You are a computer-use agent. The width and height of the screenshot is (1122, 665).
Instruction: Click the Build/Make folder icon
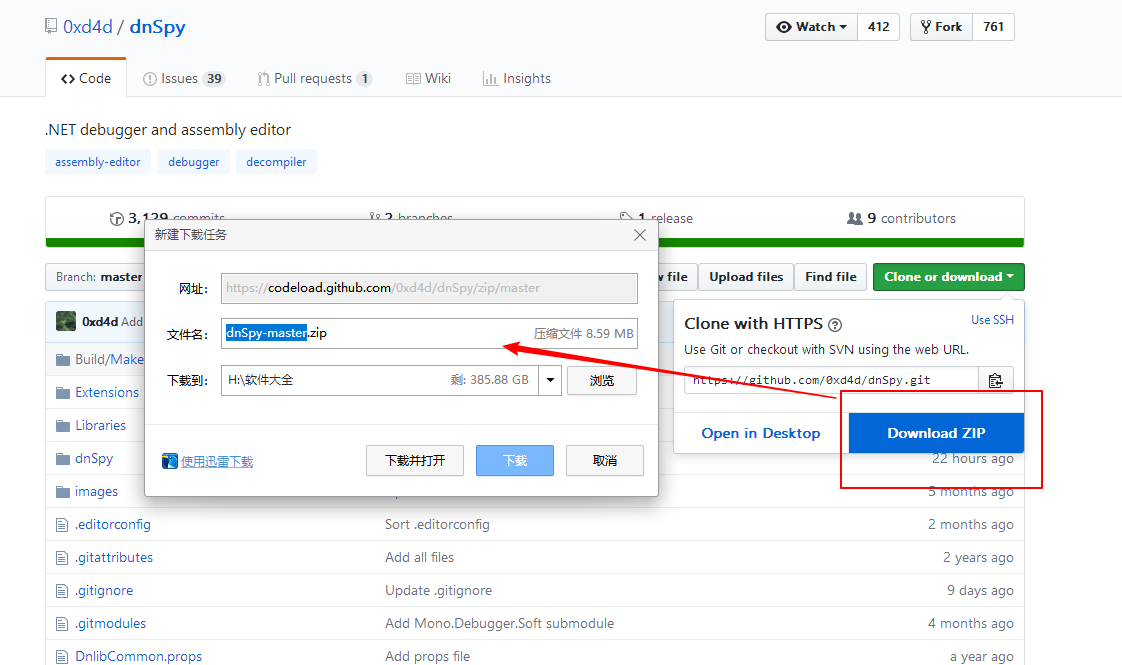coord(63,359)
